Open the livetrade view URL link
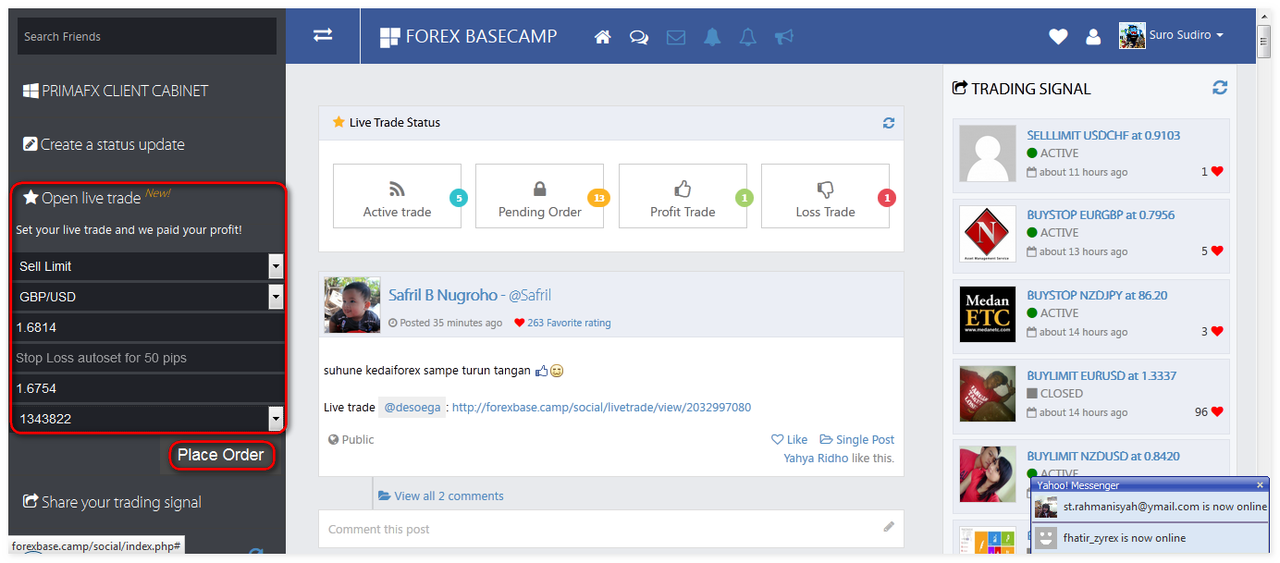 [601, 407]
